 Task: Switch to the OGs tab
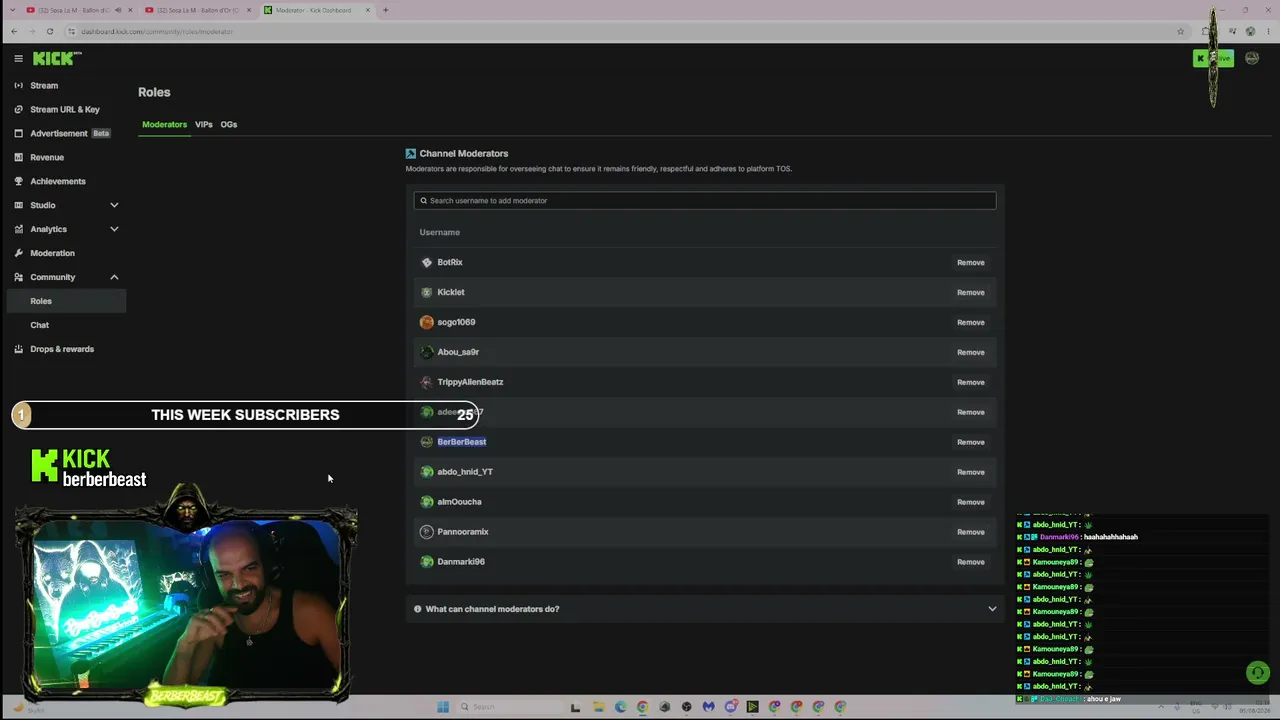click(229, 125)
